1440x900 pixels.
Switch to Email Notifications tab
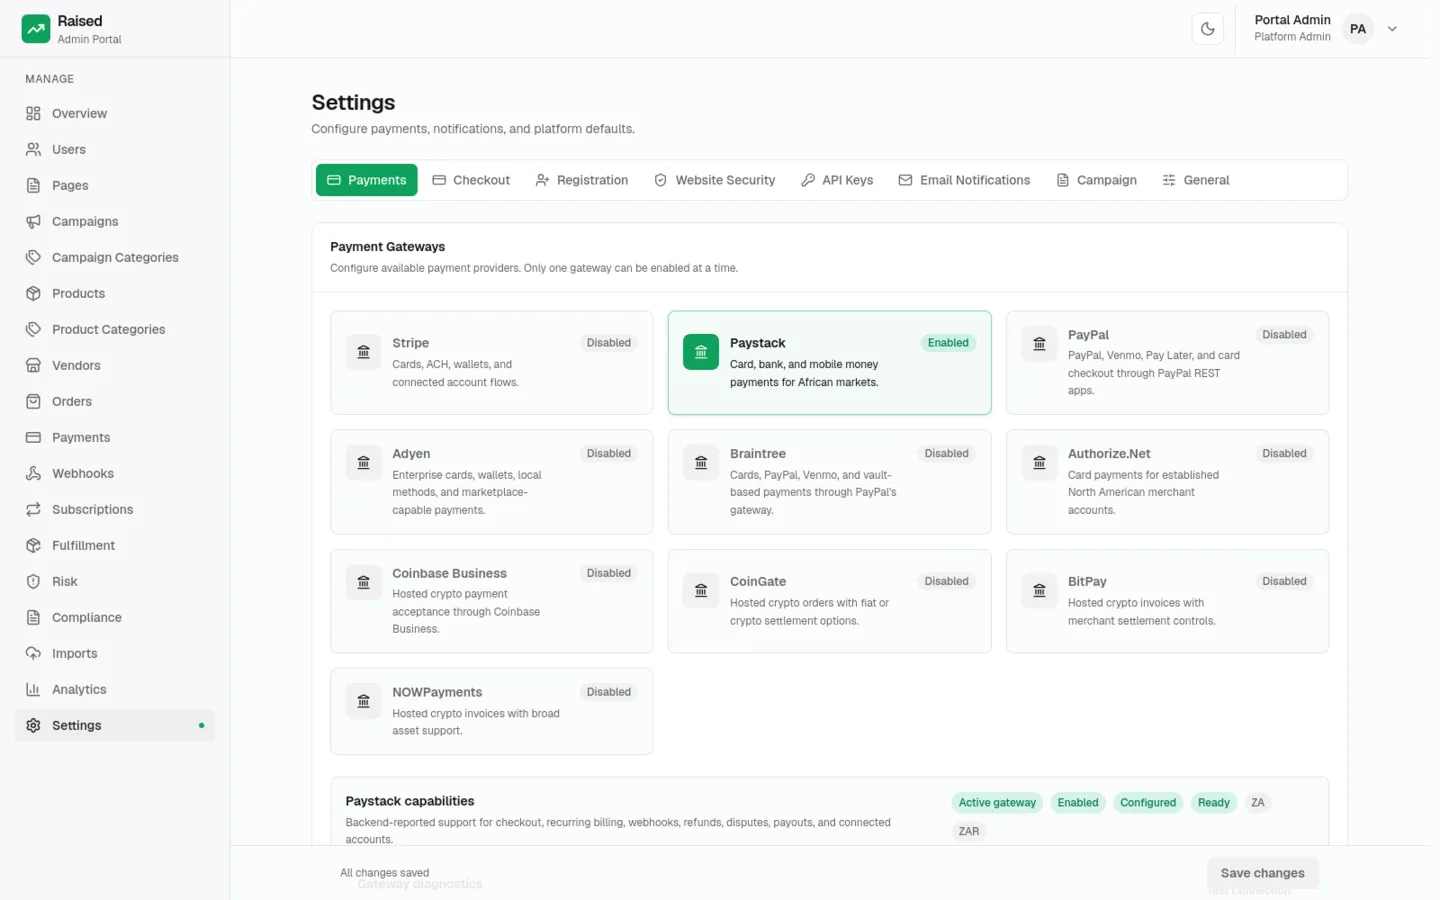tap(964, 180)
